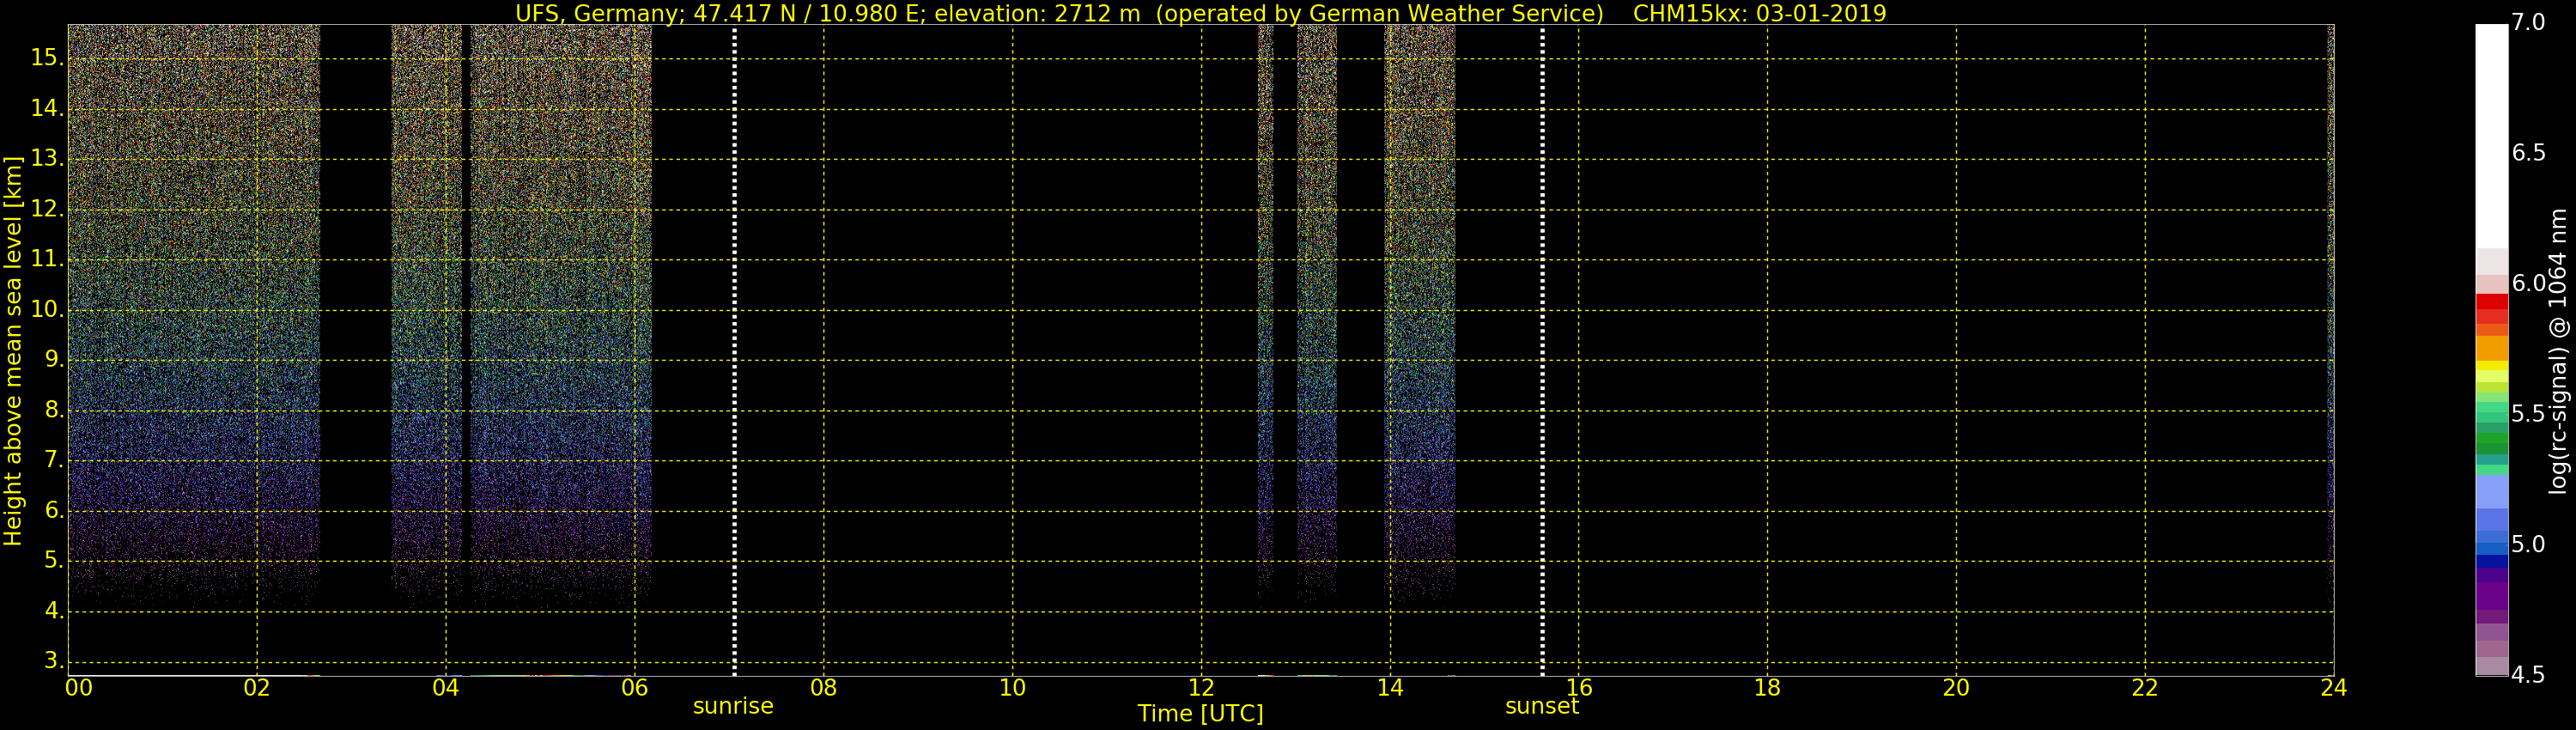Click the colorbar value label '7.0'
Image resolution: width=2576 pixels, height=730 pixels.
coord(2529,23)
